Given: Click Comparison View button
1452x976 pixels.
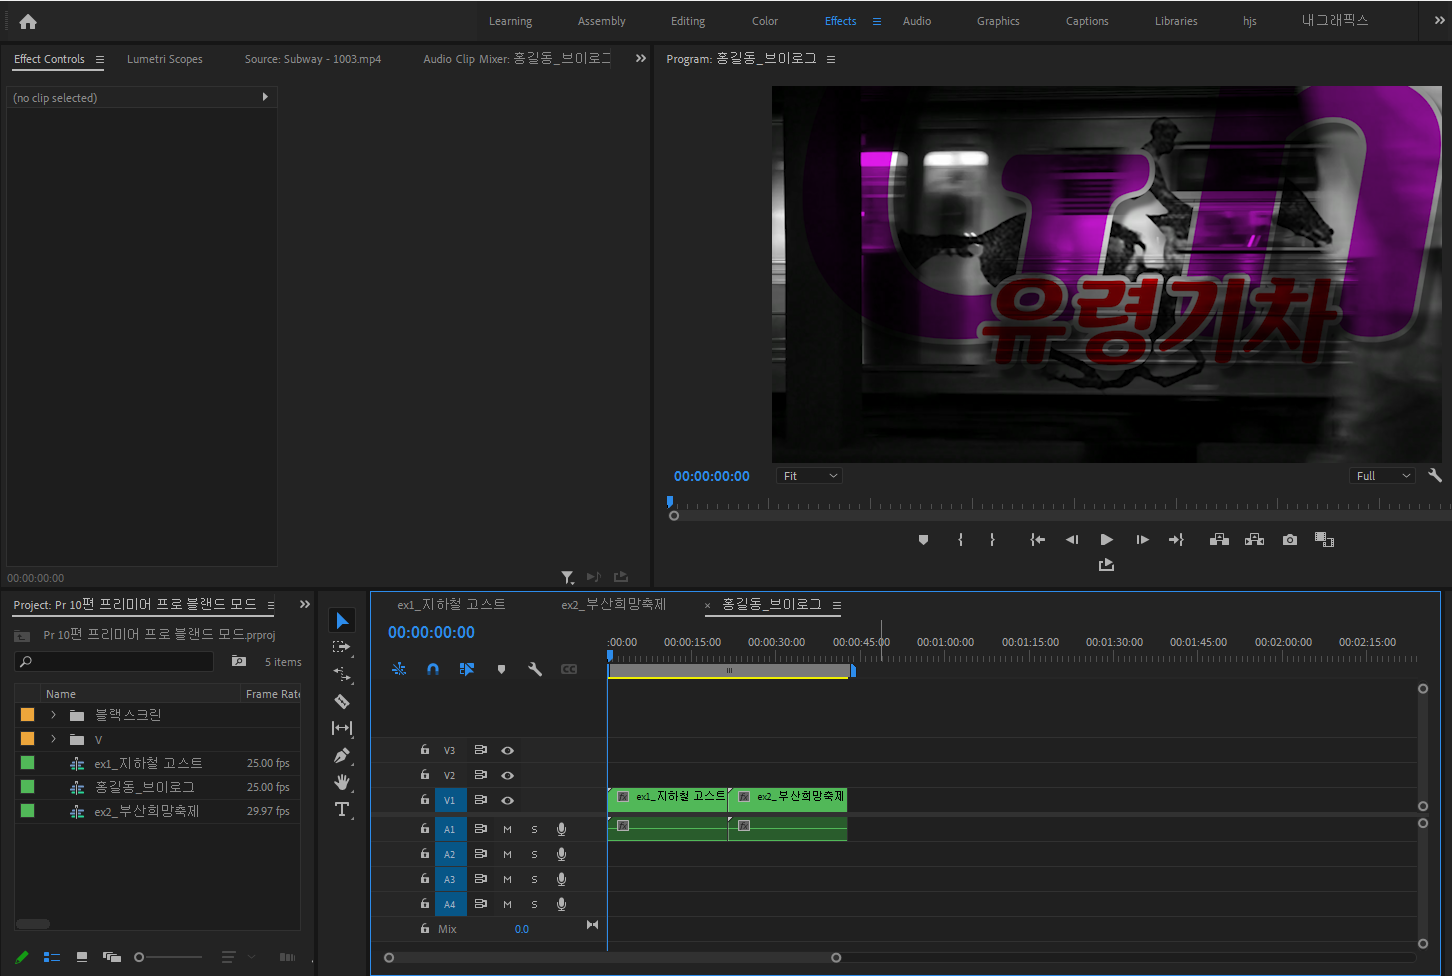Looking at the screenshot, I should click(1324, 540).
